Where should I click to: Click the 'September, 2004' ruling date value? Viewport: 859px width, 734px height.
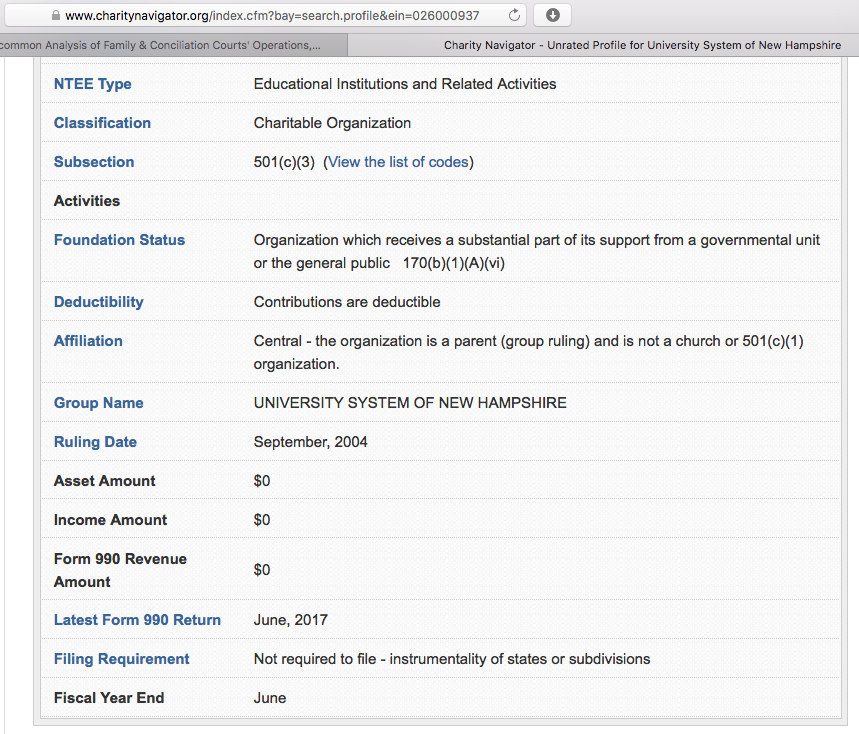pyautogui.click(x=310, y=442)
